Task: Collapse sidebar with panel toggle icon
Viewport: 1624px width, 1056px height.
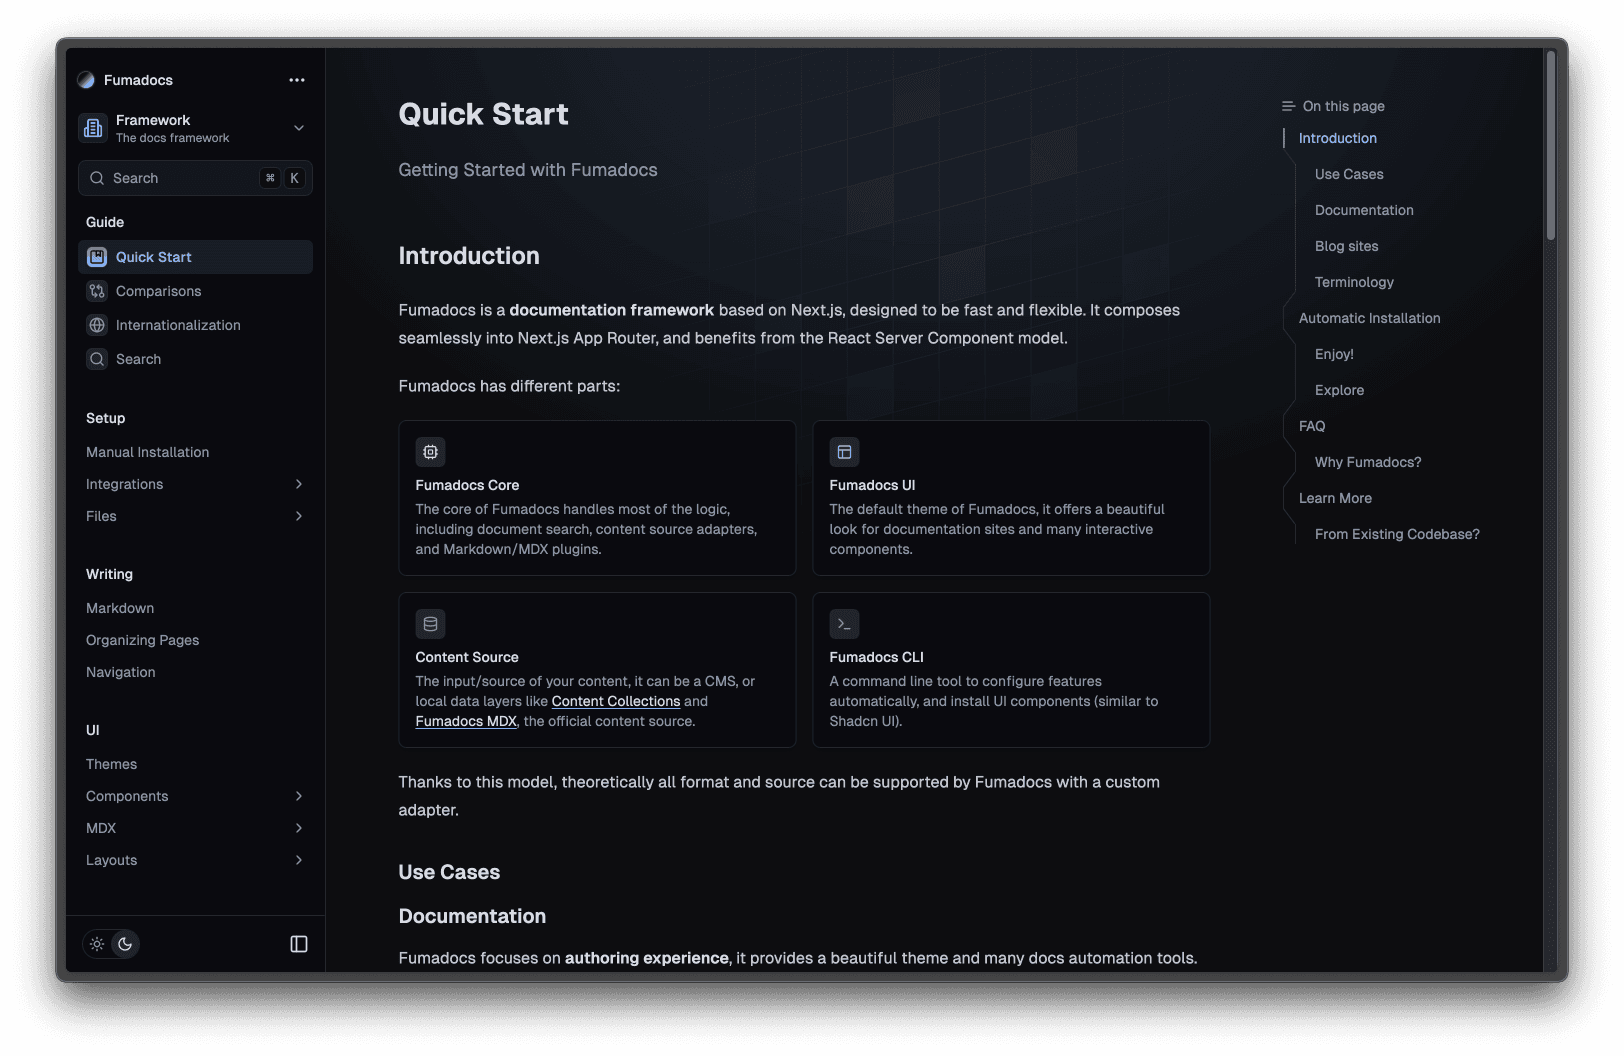Action: (299, 944)
